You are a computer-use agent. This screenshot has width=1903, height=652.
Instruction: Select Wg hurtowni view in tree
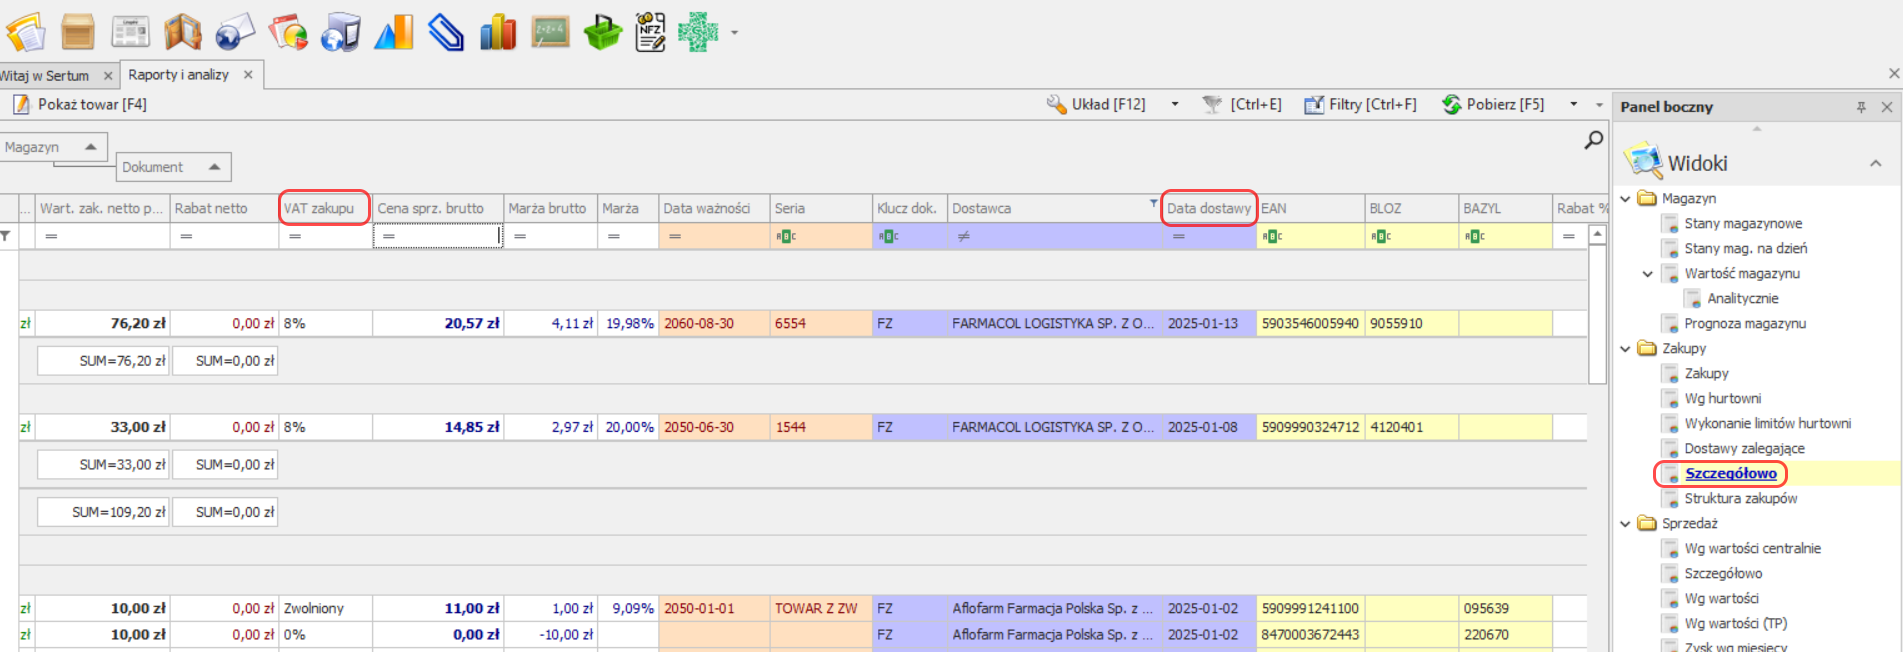[x=1722, y=398]
